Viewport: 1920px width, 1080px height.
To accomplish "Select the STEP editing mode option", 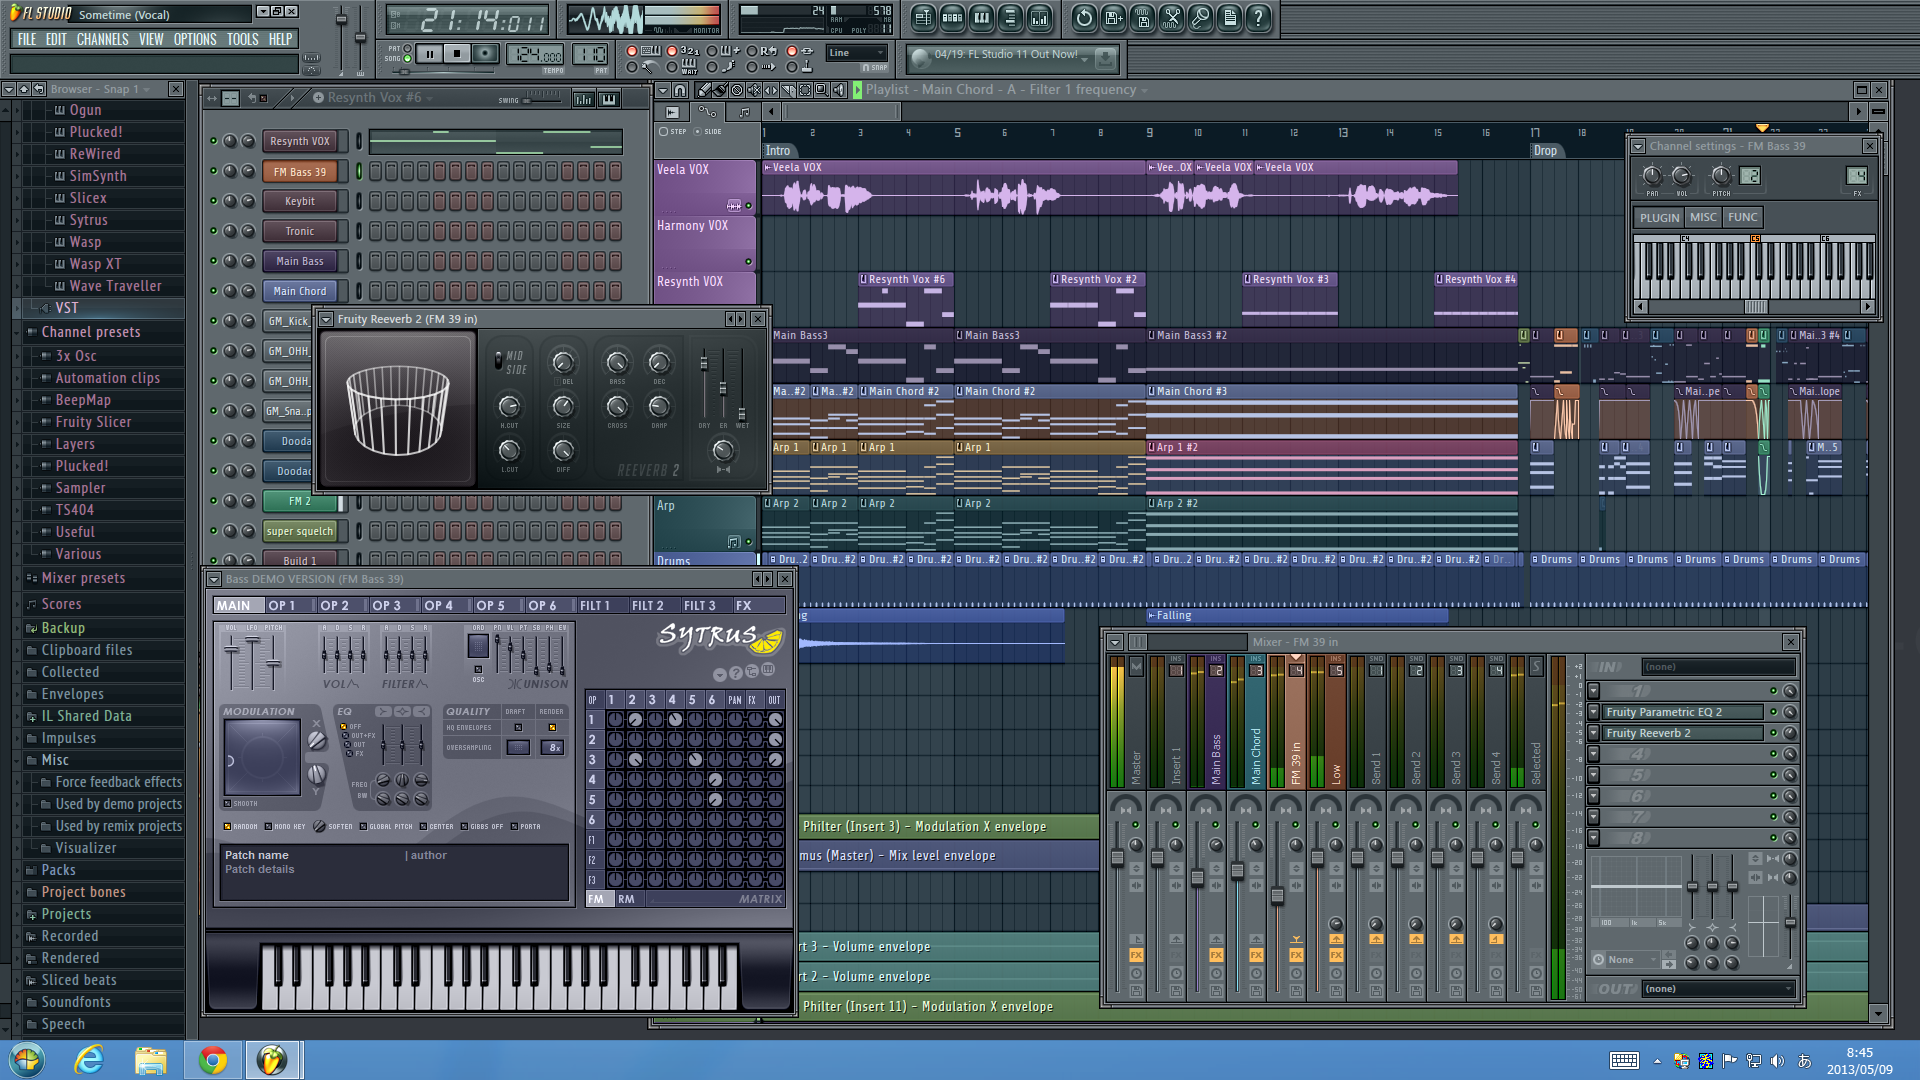I will pos(663,131).
